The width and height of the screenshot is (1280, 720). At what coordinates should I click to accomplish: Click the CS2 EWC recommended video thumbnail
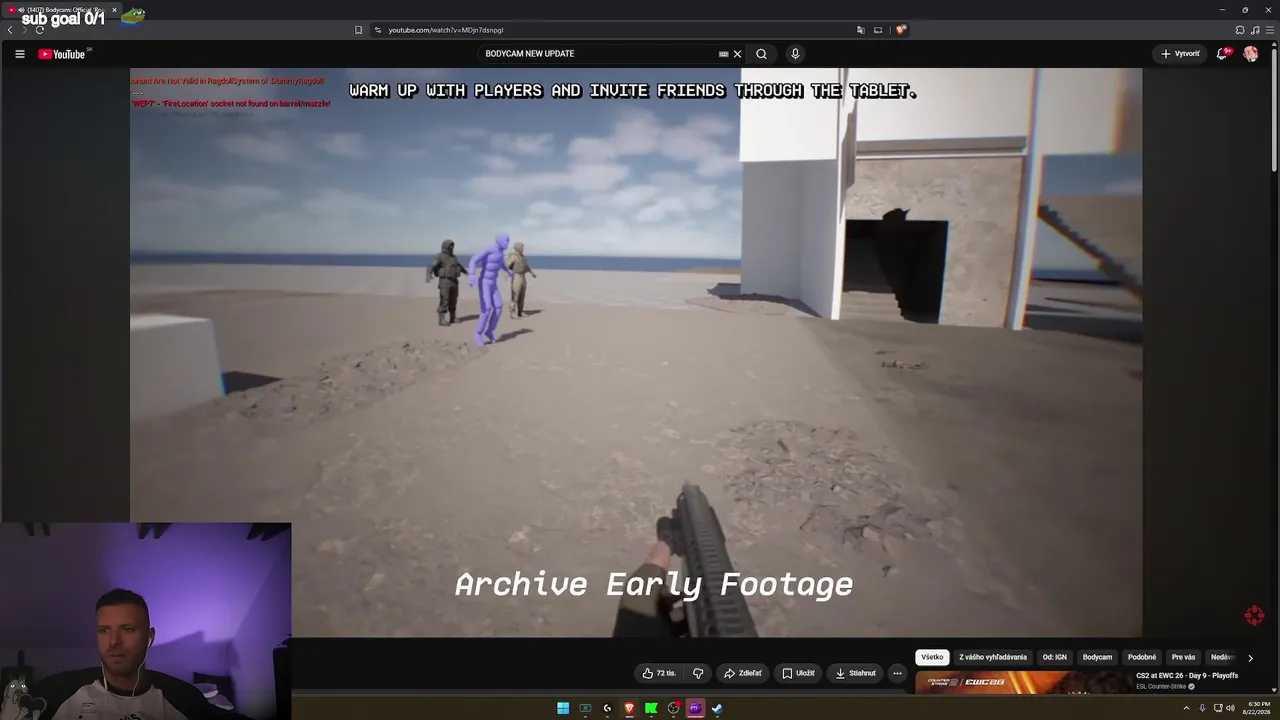1022,682
